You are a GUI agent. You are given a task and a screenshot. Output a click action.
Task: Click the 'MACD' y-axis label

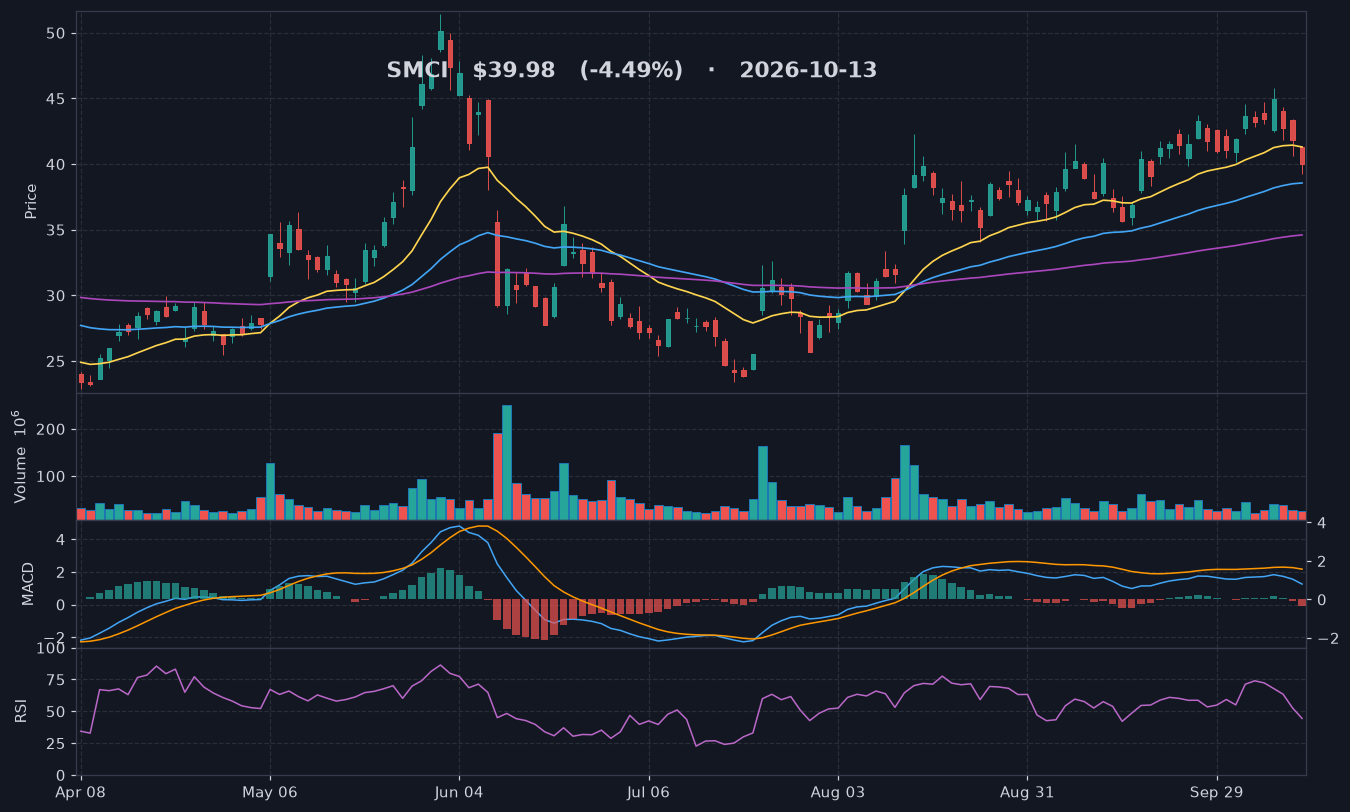click(28, 583)
